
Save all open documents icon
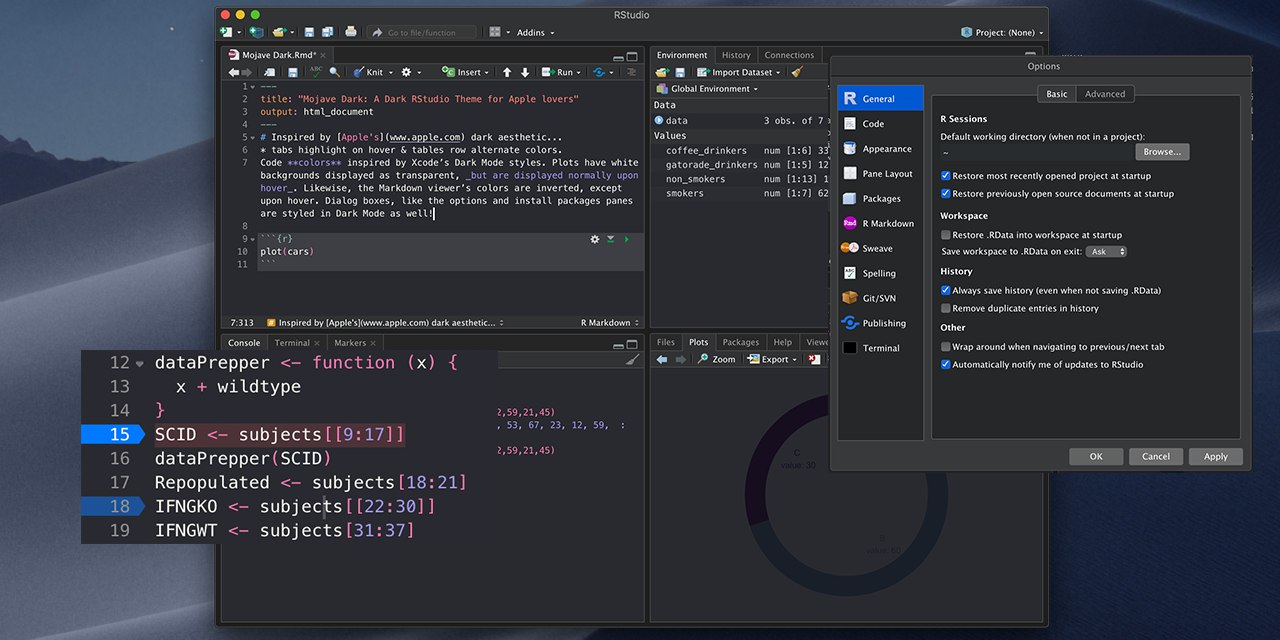[x=327, y=32]
